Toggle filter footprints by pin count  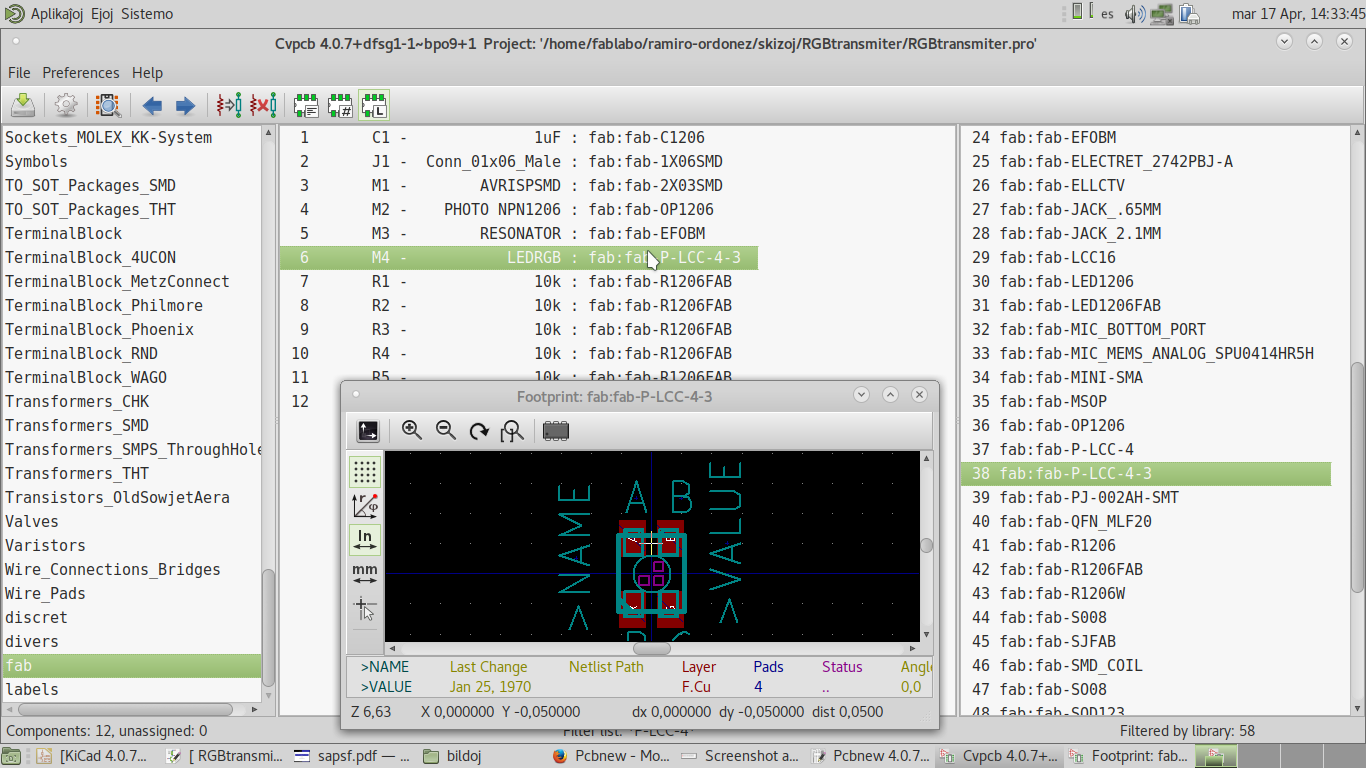coord(340,105)
